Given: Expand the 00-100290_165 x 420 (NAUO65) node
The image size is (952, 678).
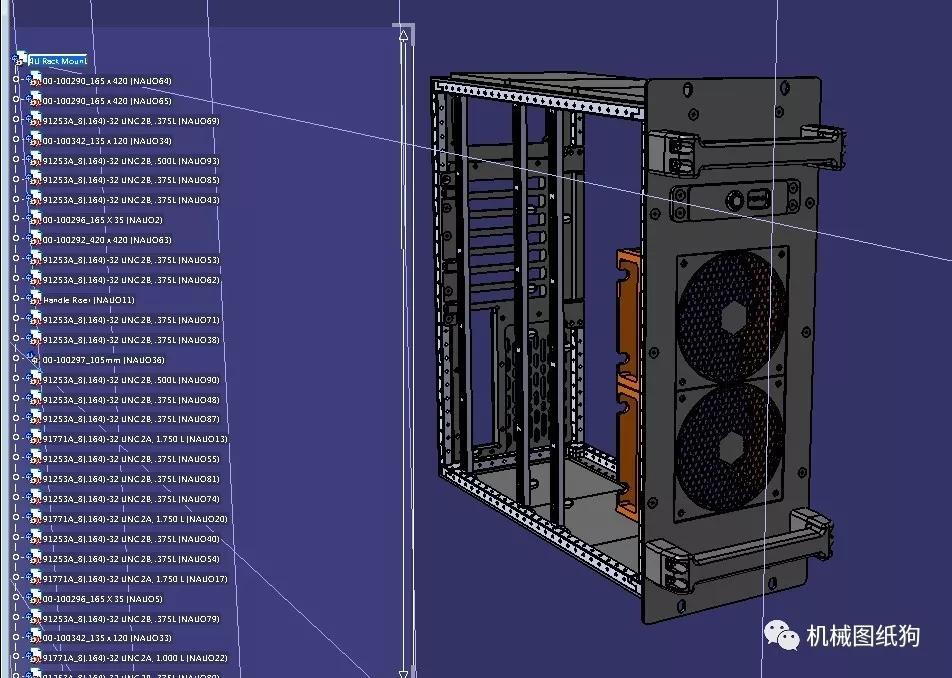Looking at the screenshot, I should coord(17,101).
